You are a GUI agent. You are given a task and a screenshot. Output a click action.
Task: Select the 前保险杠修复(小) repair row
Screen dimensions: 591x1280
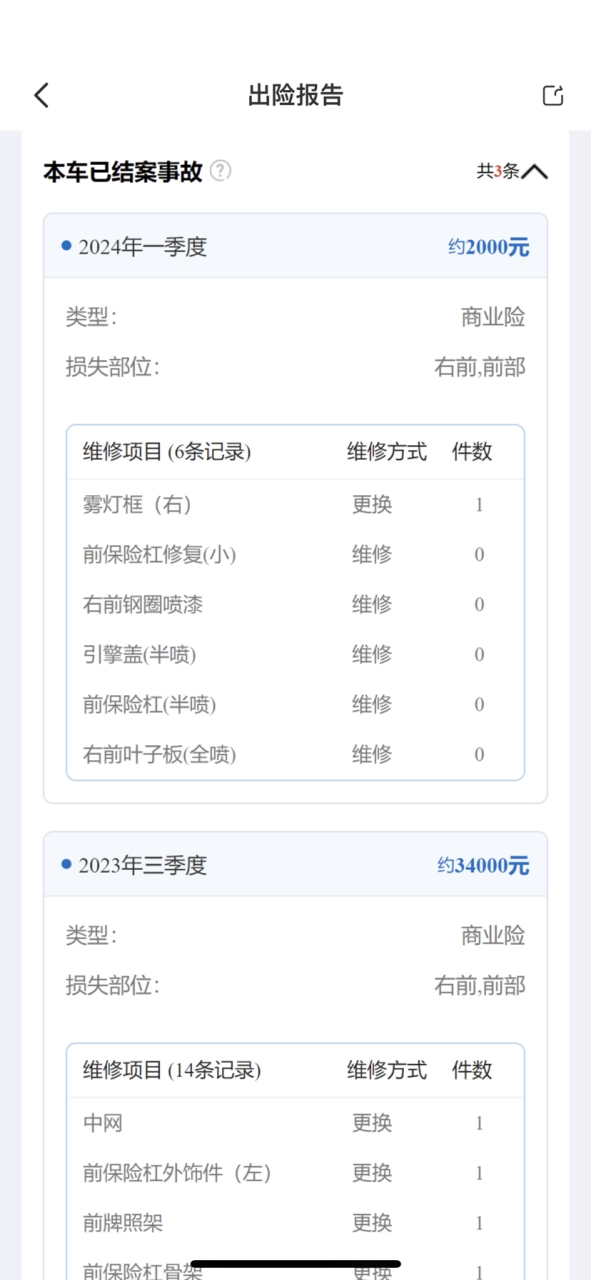point(295,555)
